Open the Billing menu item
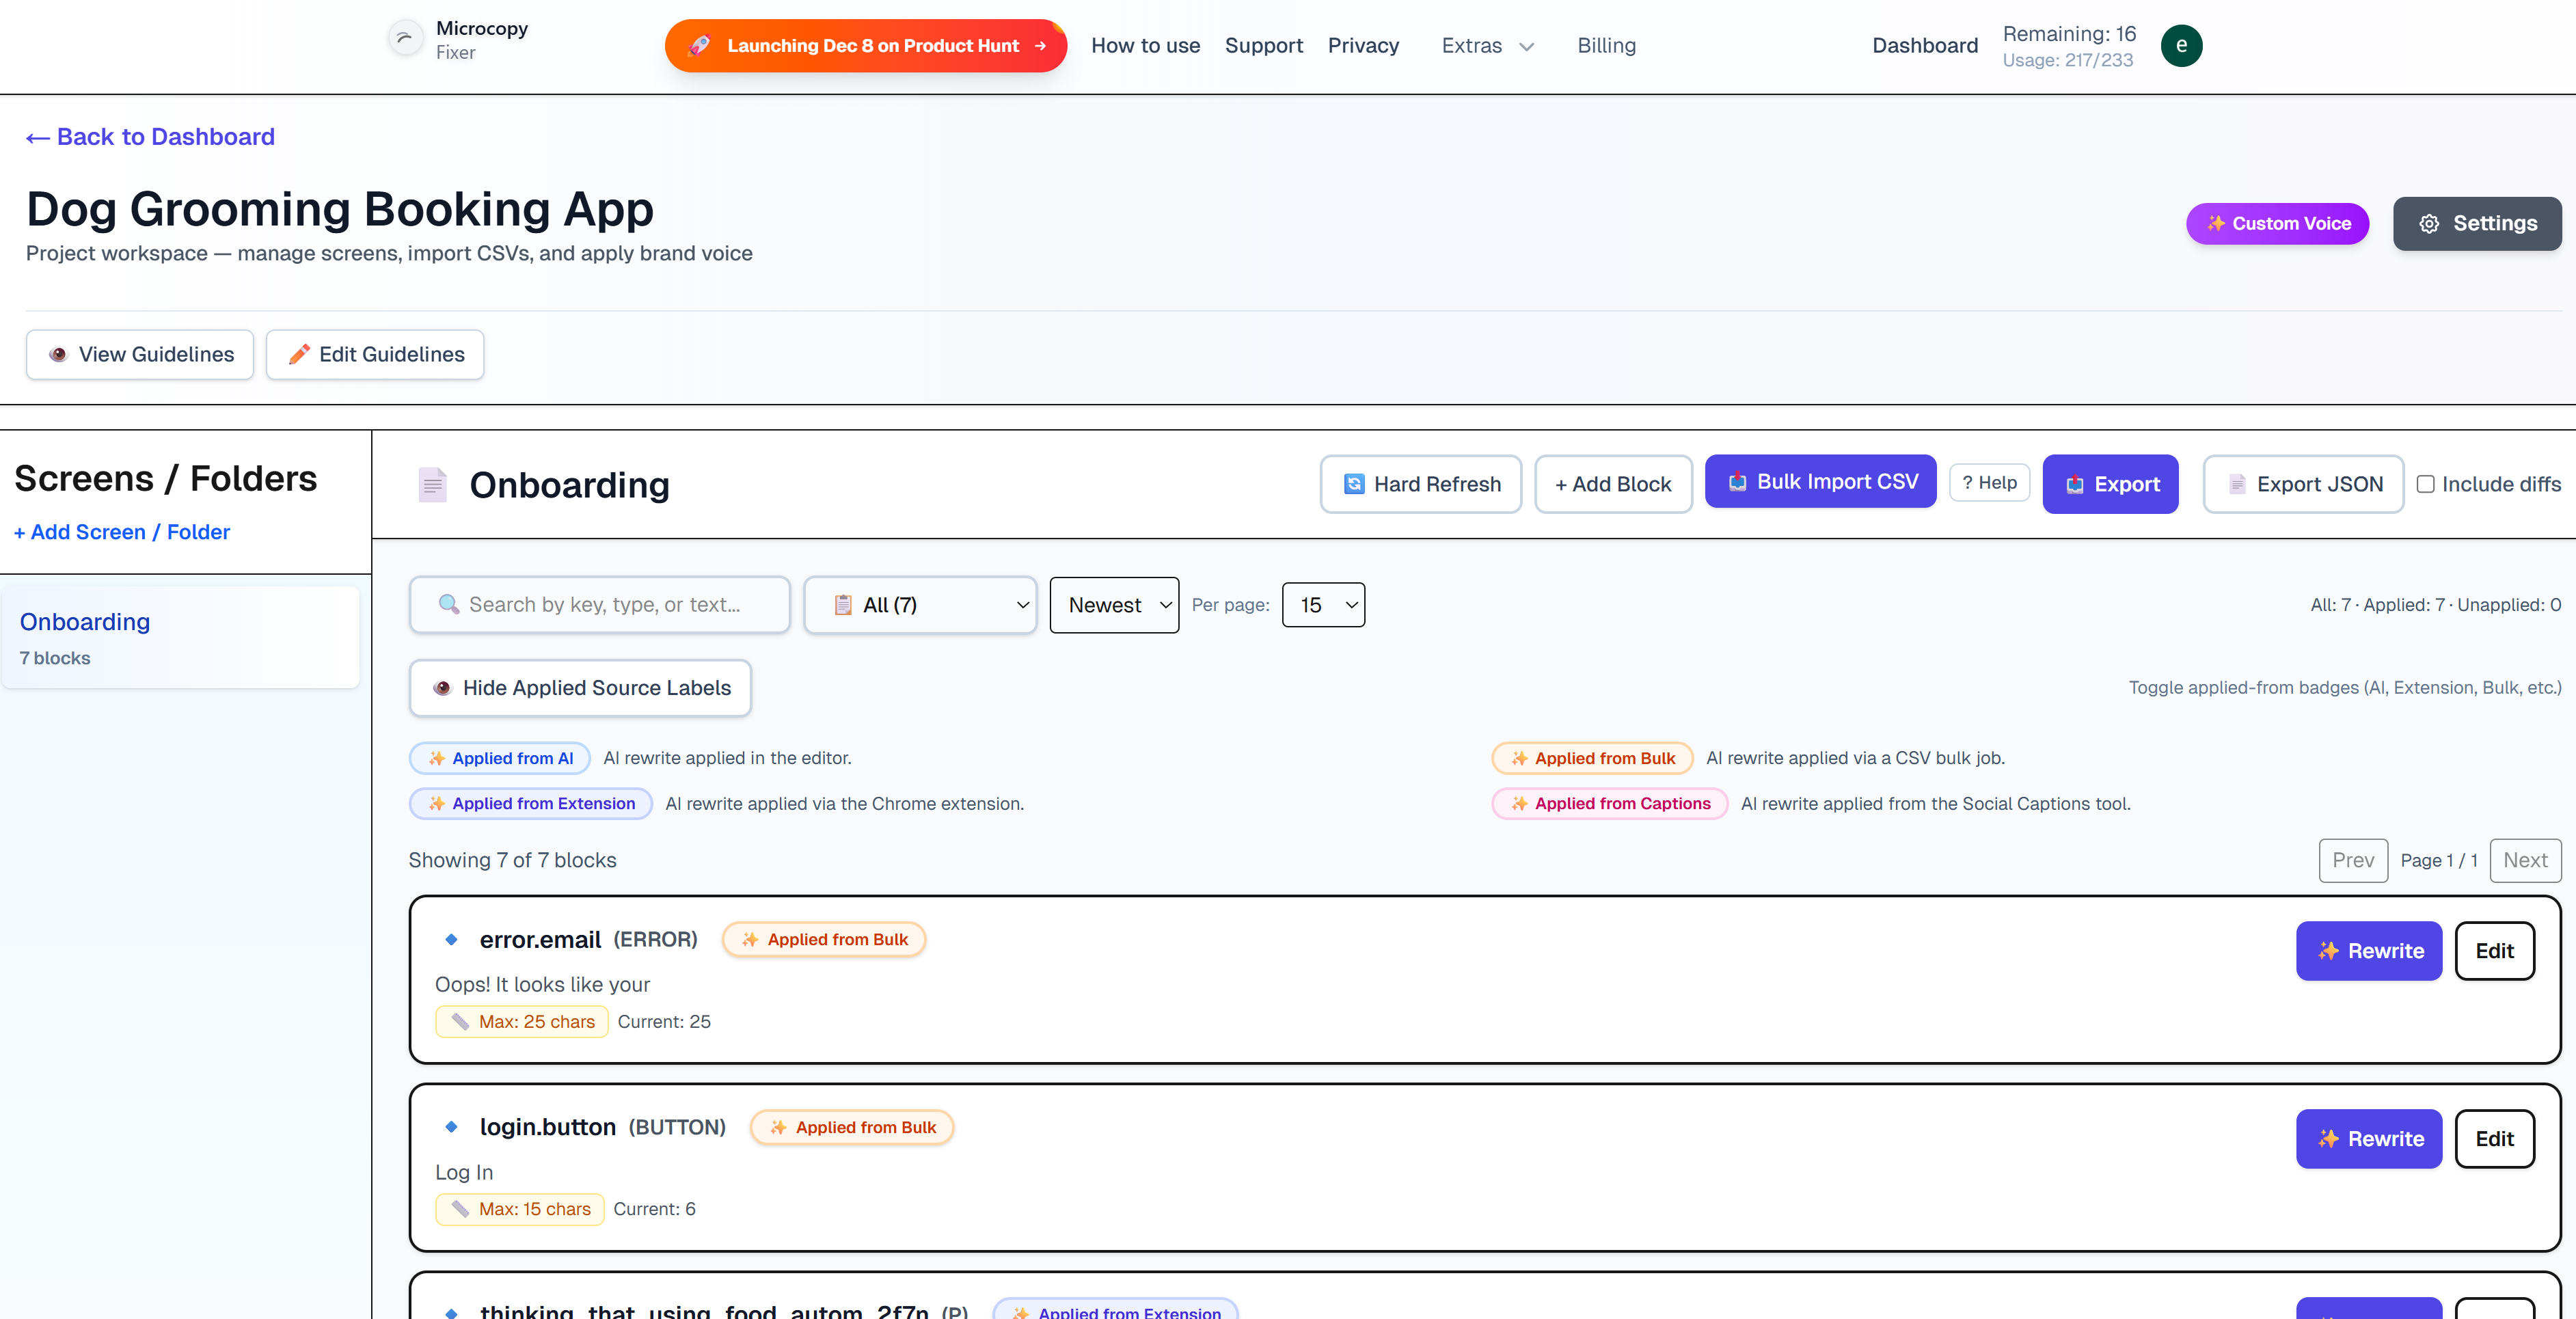Viewport: 2576px width, 1319px height. tap(1606, 45)
